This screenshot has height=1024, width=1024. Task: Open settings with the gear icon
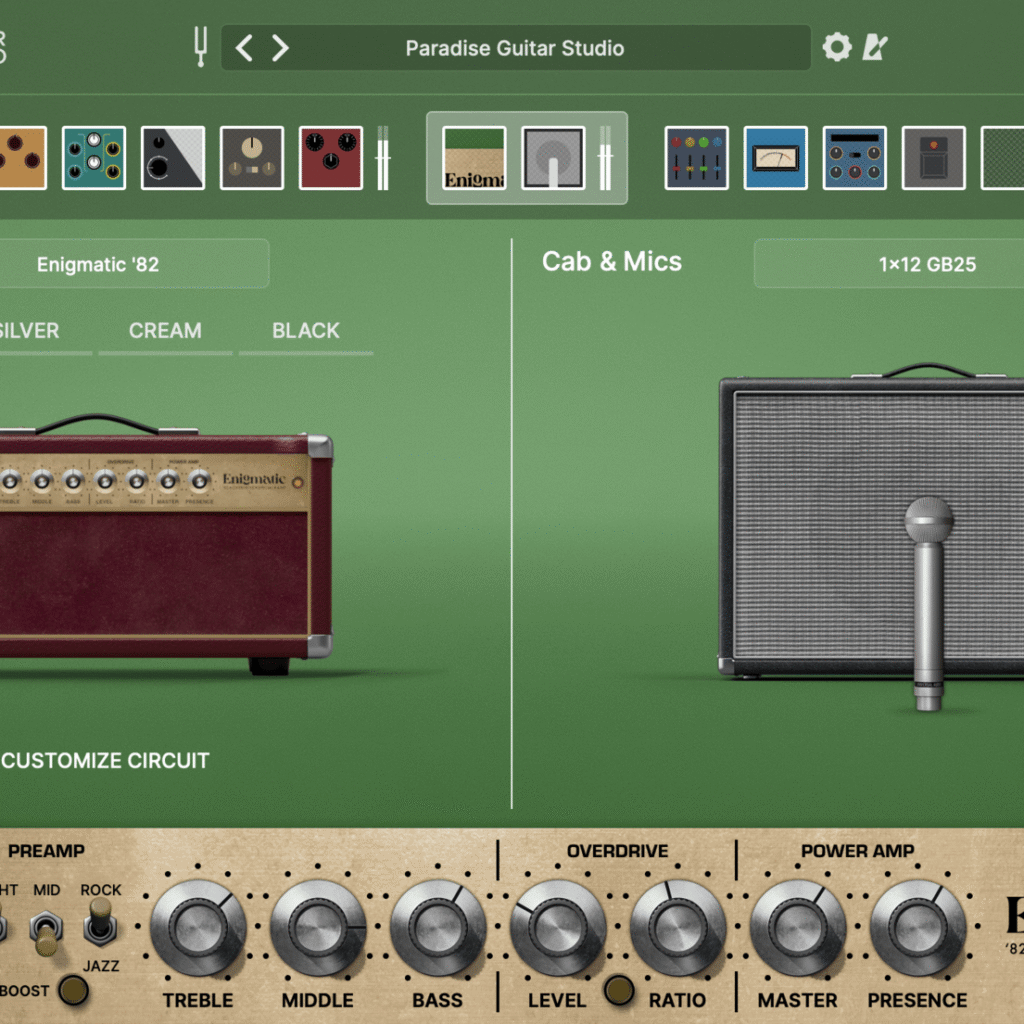(836, 47)
